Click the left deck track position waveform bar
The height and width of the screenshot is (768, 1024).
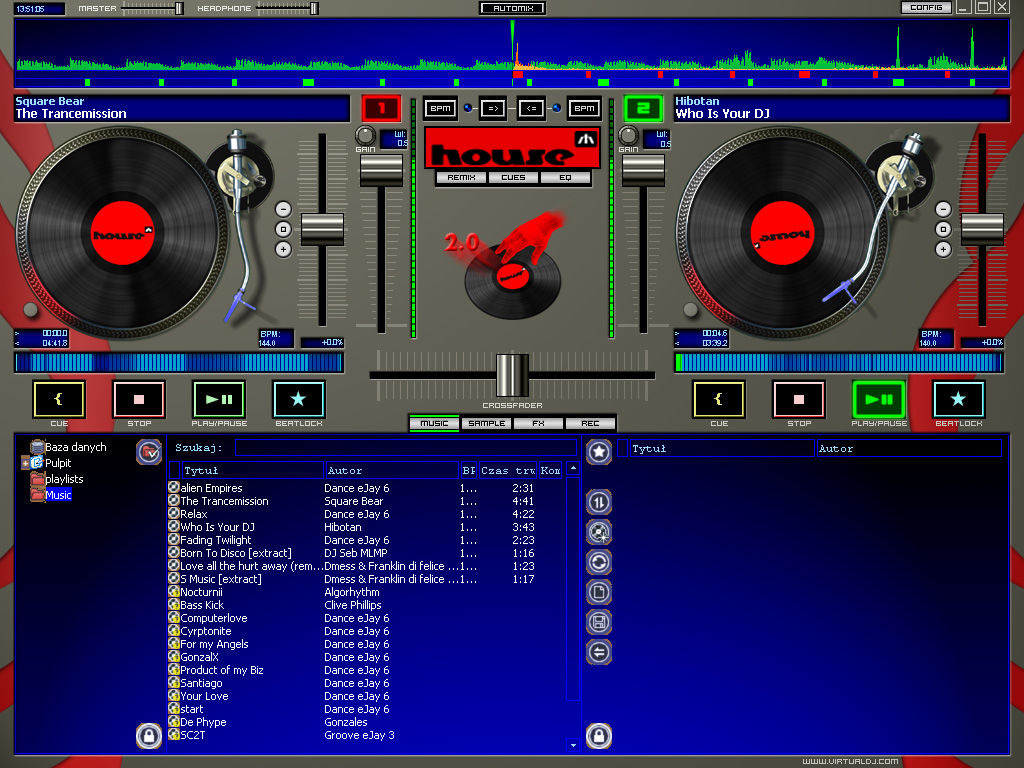pos(179,363)
